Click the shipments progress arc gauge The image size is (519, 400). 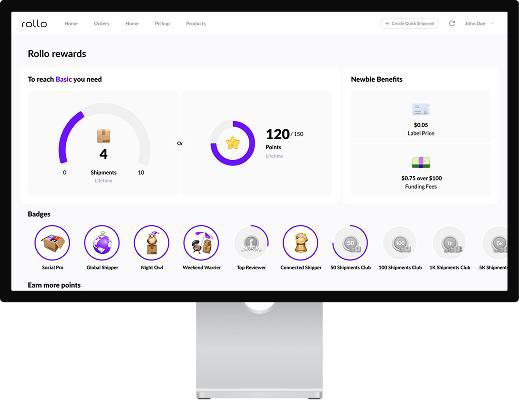point(104,134)
